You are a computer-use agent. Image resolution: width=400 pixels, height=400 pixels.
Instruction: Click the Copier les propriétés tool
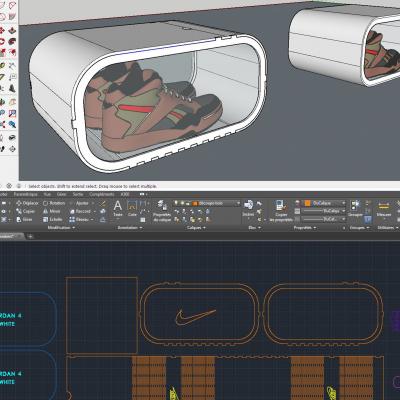281,211
